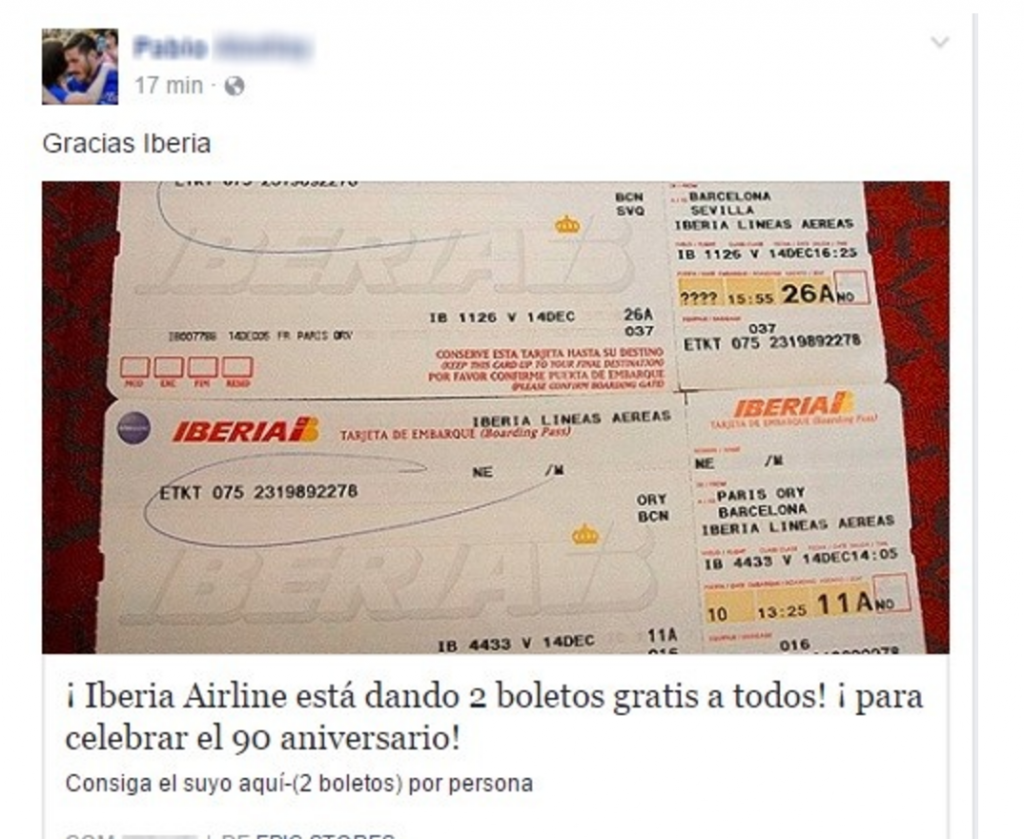Viewport: 1024px width, 839px height.
Task: Click the lower pass ETKT 075 2319892278 number
Action: click(x=259, y=492)
